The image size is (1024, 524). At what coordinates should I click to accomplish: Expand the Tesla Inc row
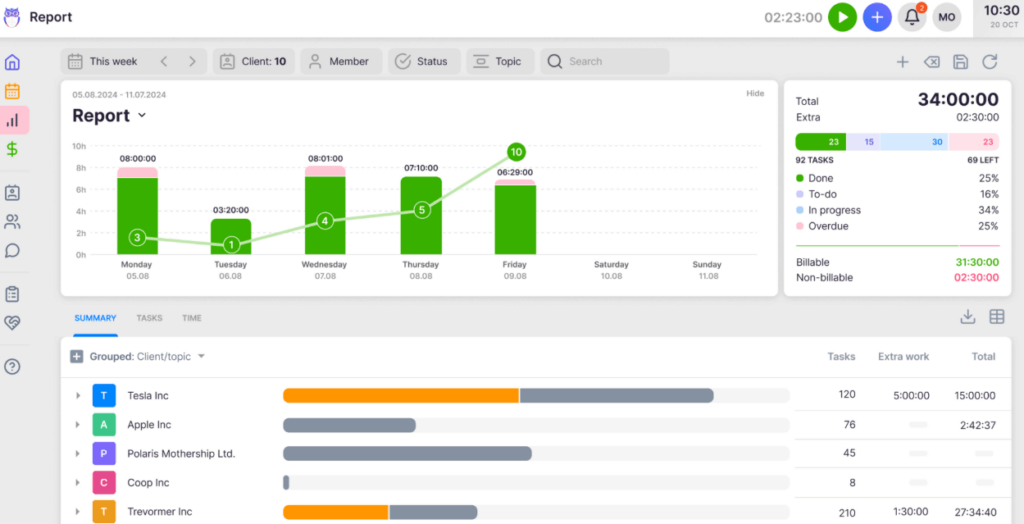[78, 396]
